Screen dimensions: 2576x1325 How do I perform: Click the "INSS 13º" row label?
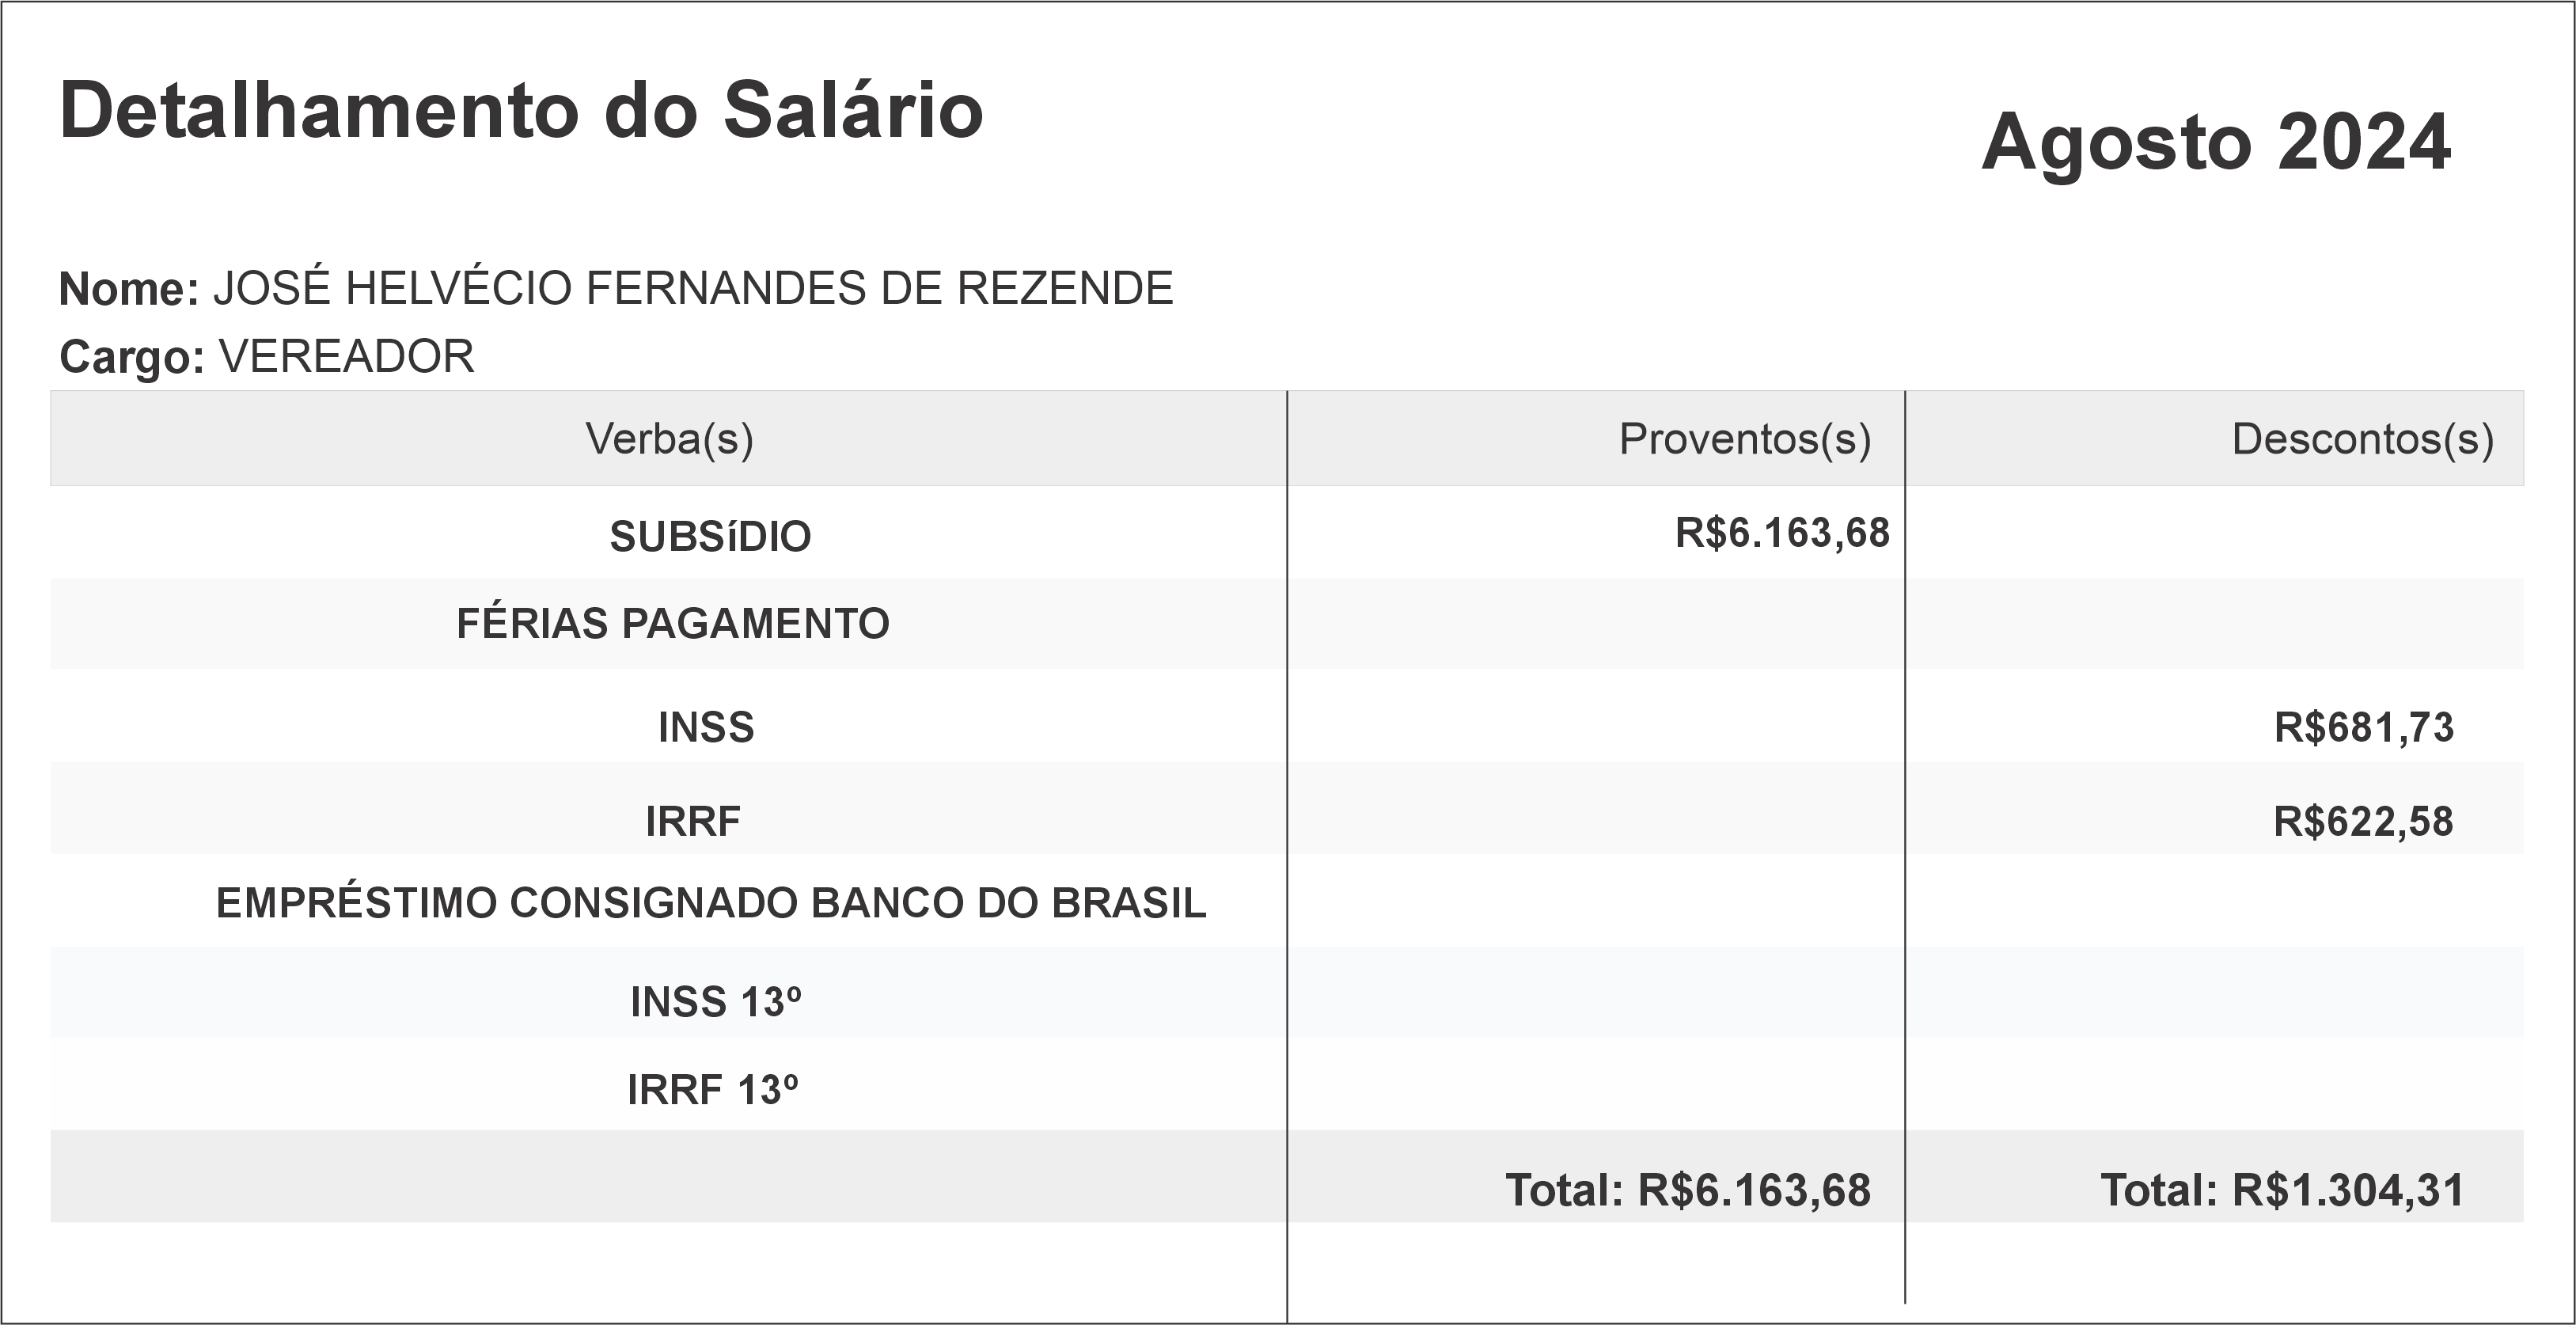point(715,1003)
